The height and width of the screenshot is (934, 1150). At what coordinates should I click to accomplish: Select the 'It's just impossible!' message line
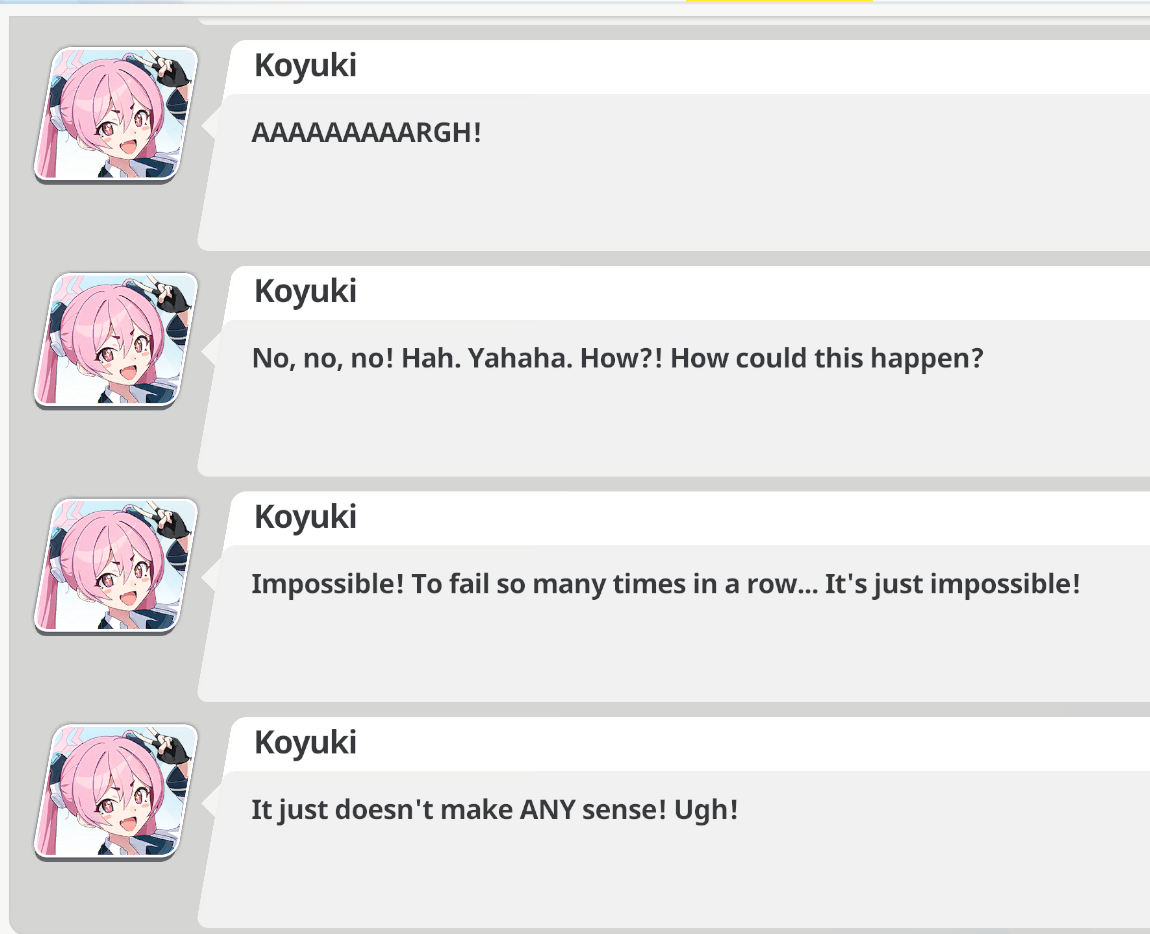[666, 585]
